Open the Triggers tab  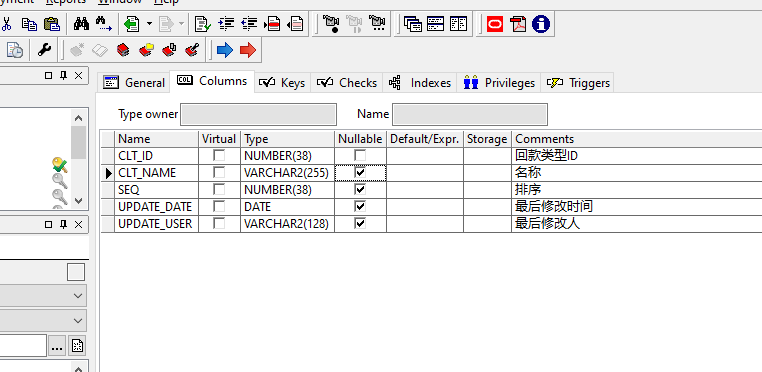tap(578, 83)
